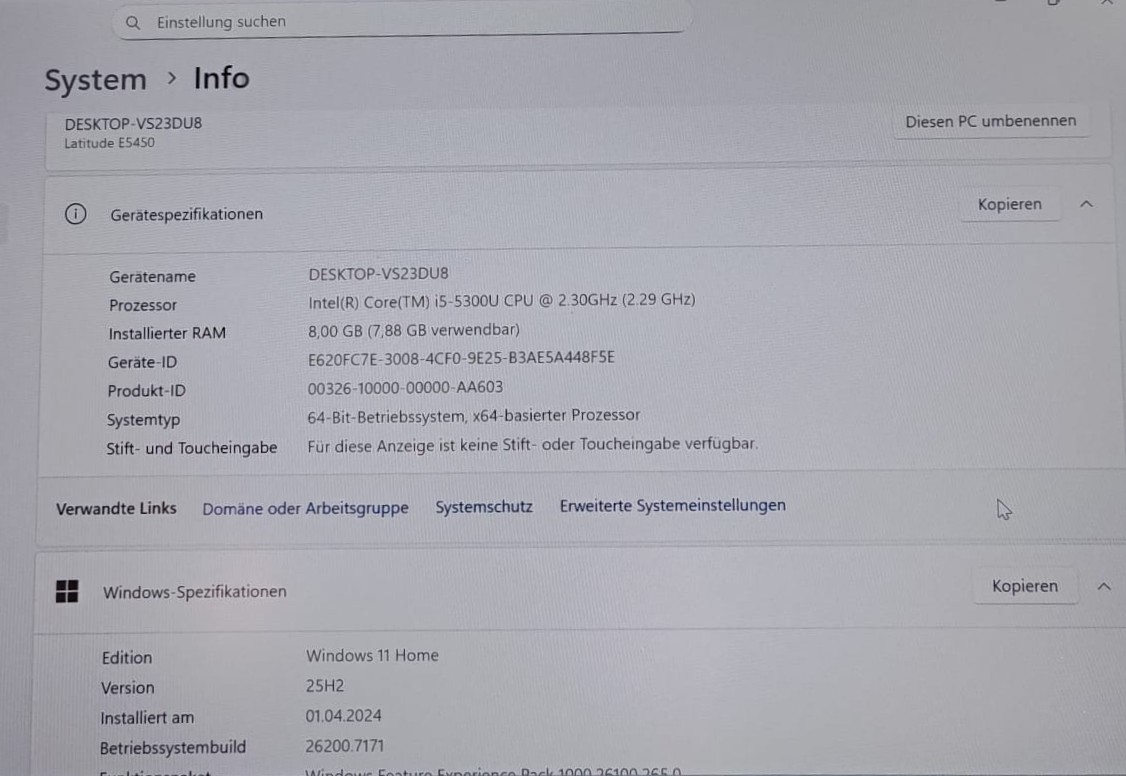
Task: Click the search magnifier icon
Action: (x=133, y=23)
